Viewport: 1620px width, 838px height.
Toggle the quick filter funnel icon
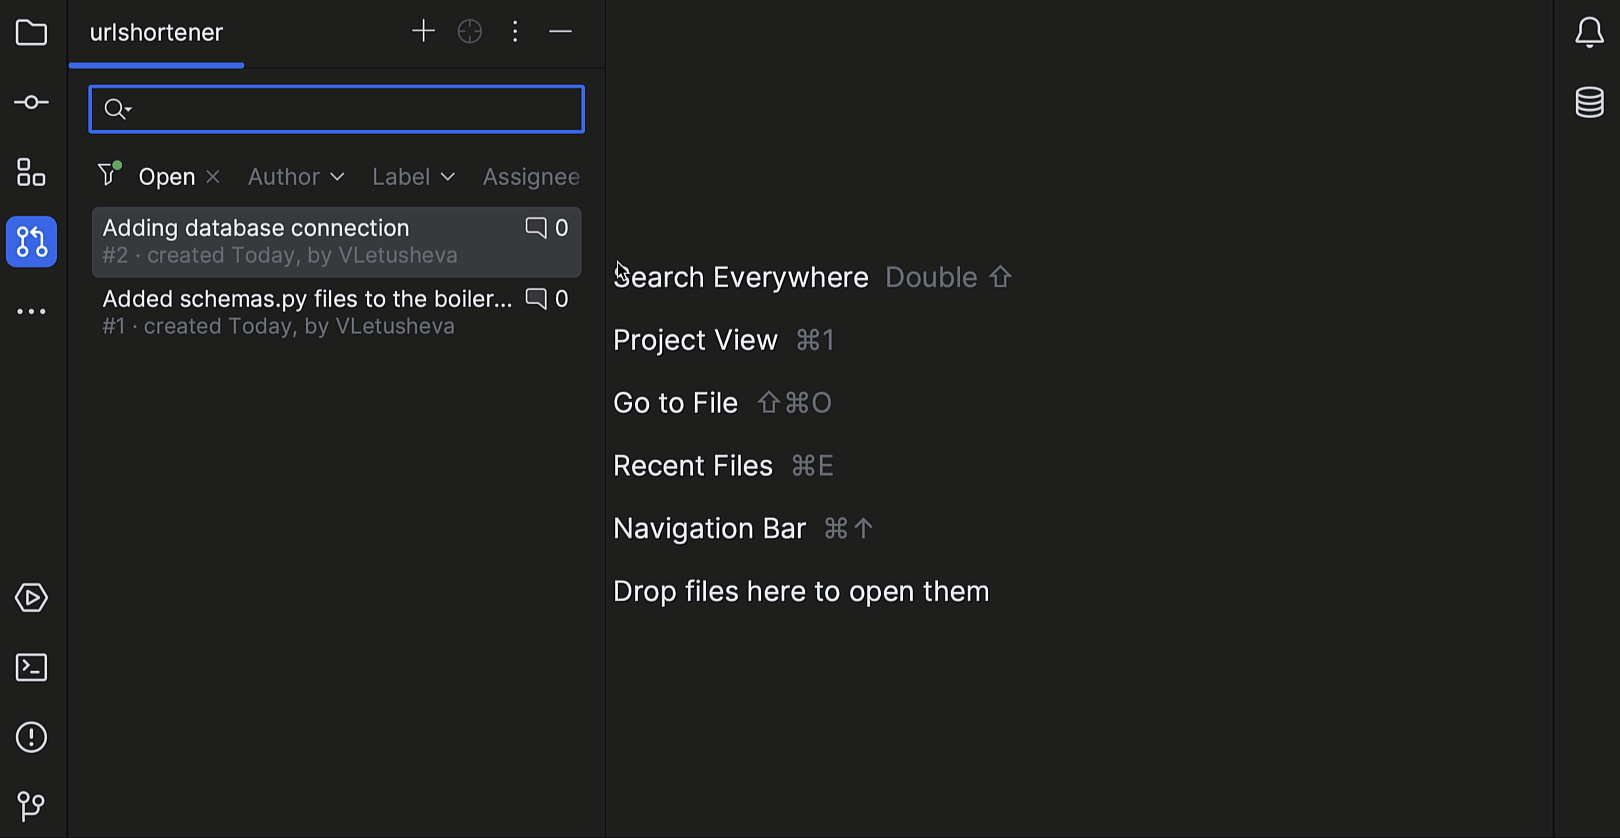109,175
